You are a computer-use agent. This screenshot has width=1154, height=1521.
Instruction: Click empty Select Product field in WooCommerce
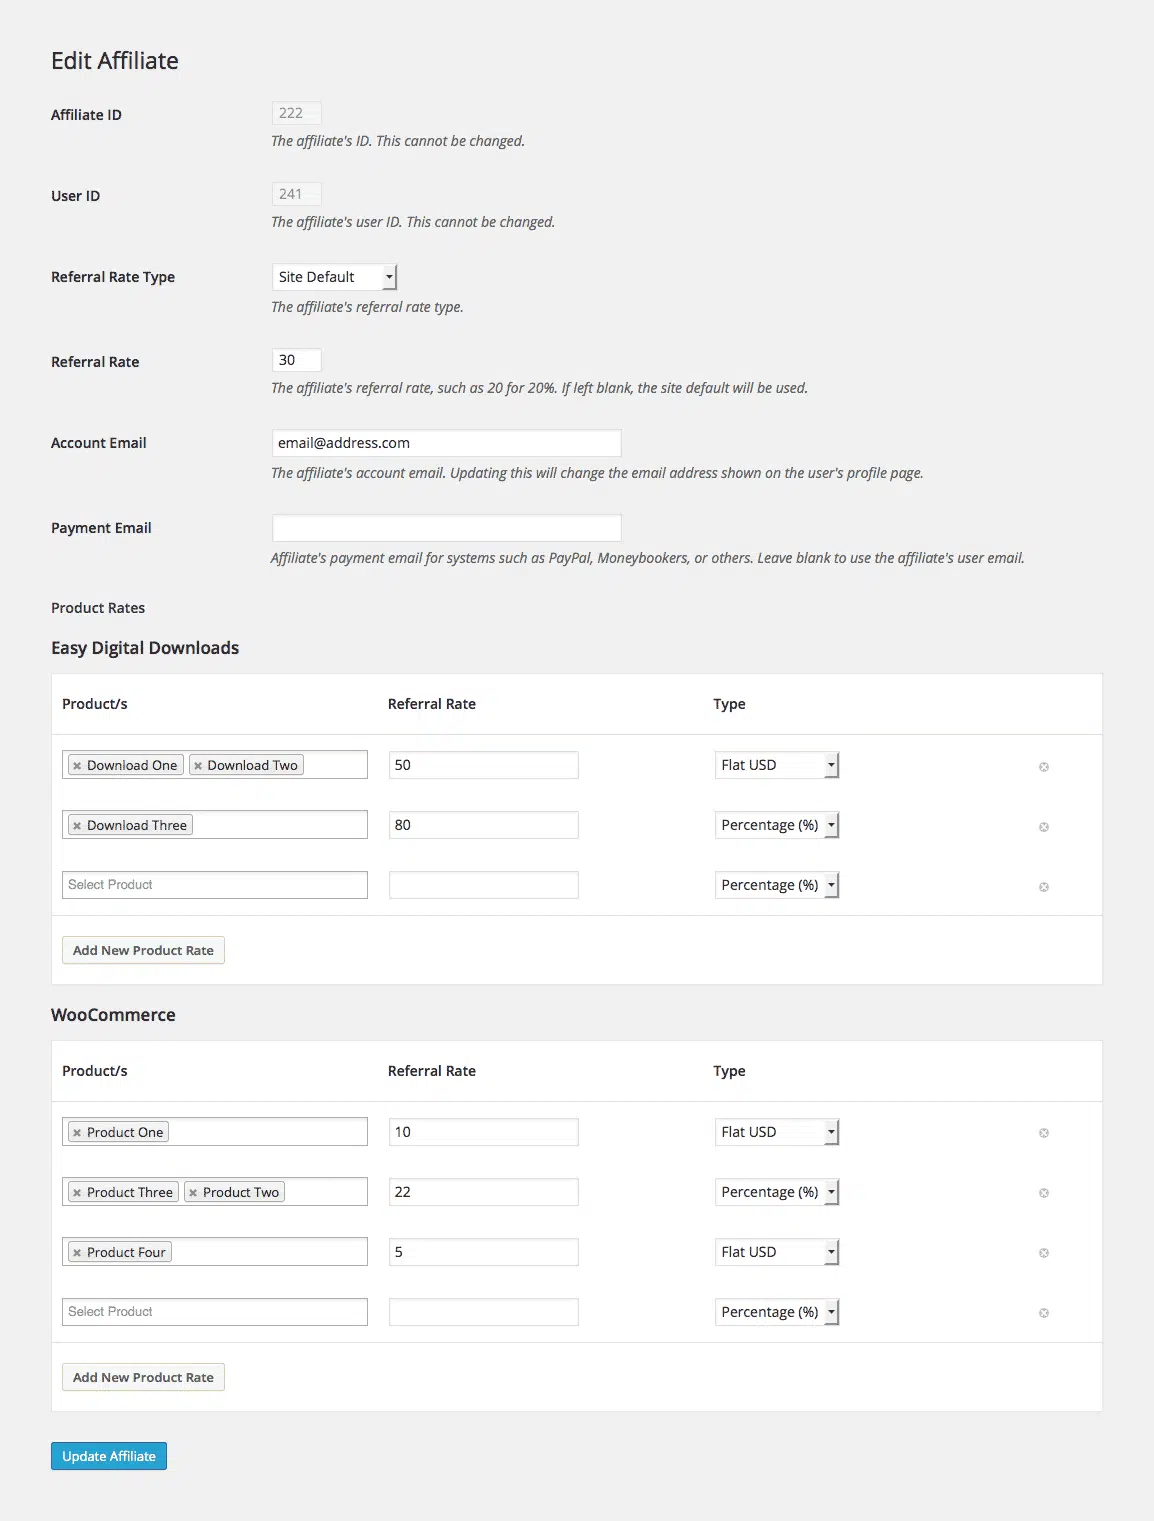(215, 1312)
